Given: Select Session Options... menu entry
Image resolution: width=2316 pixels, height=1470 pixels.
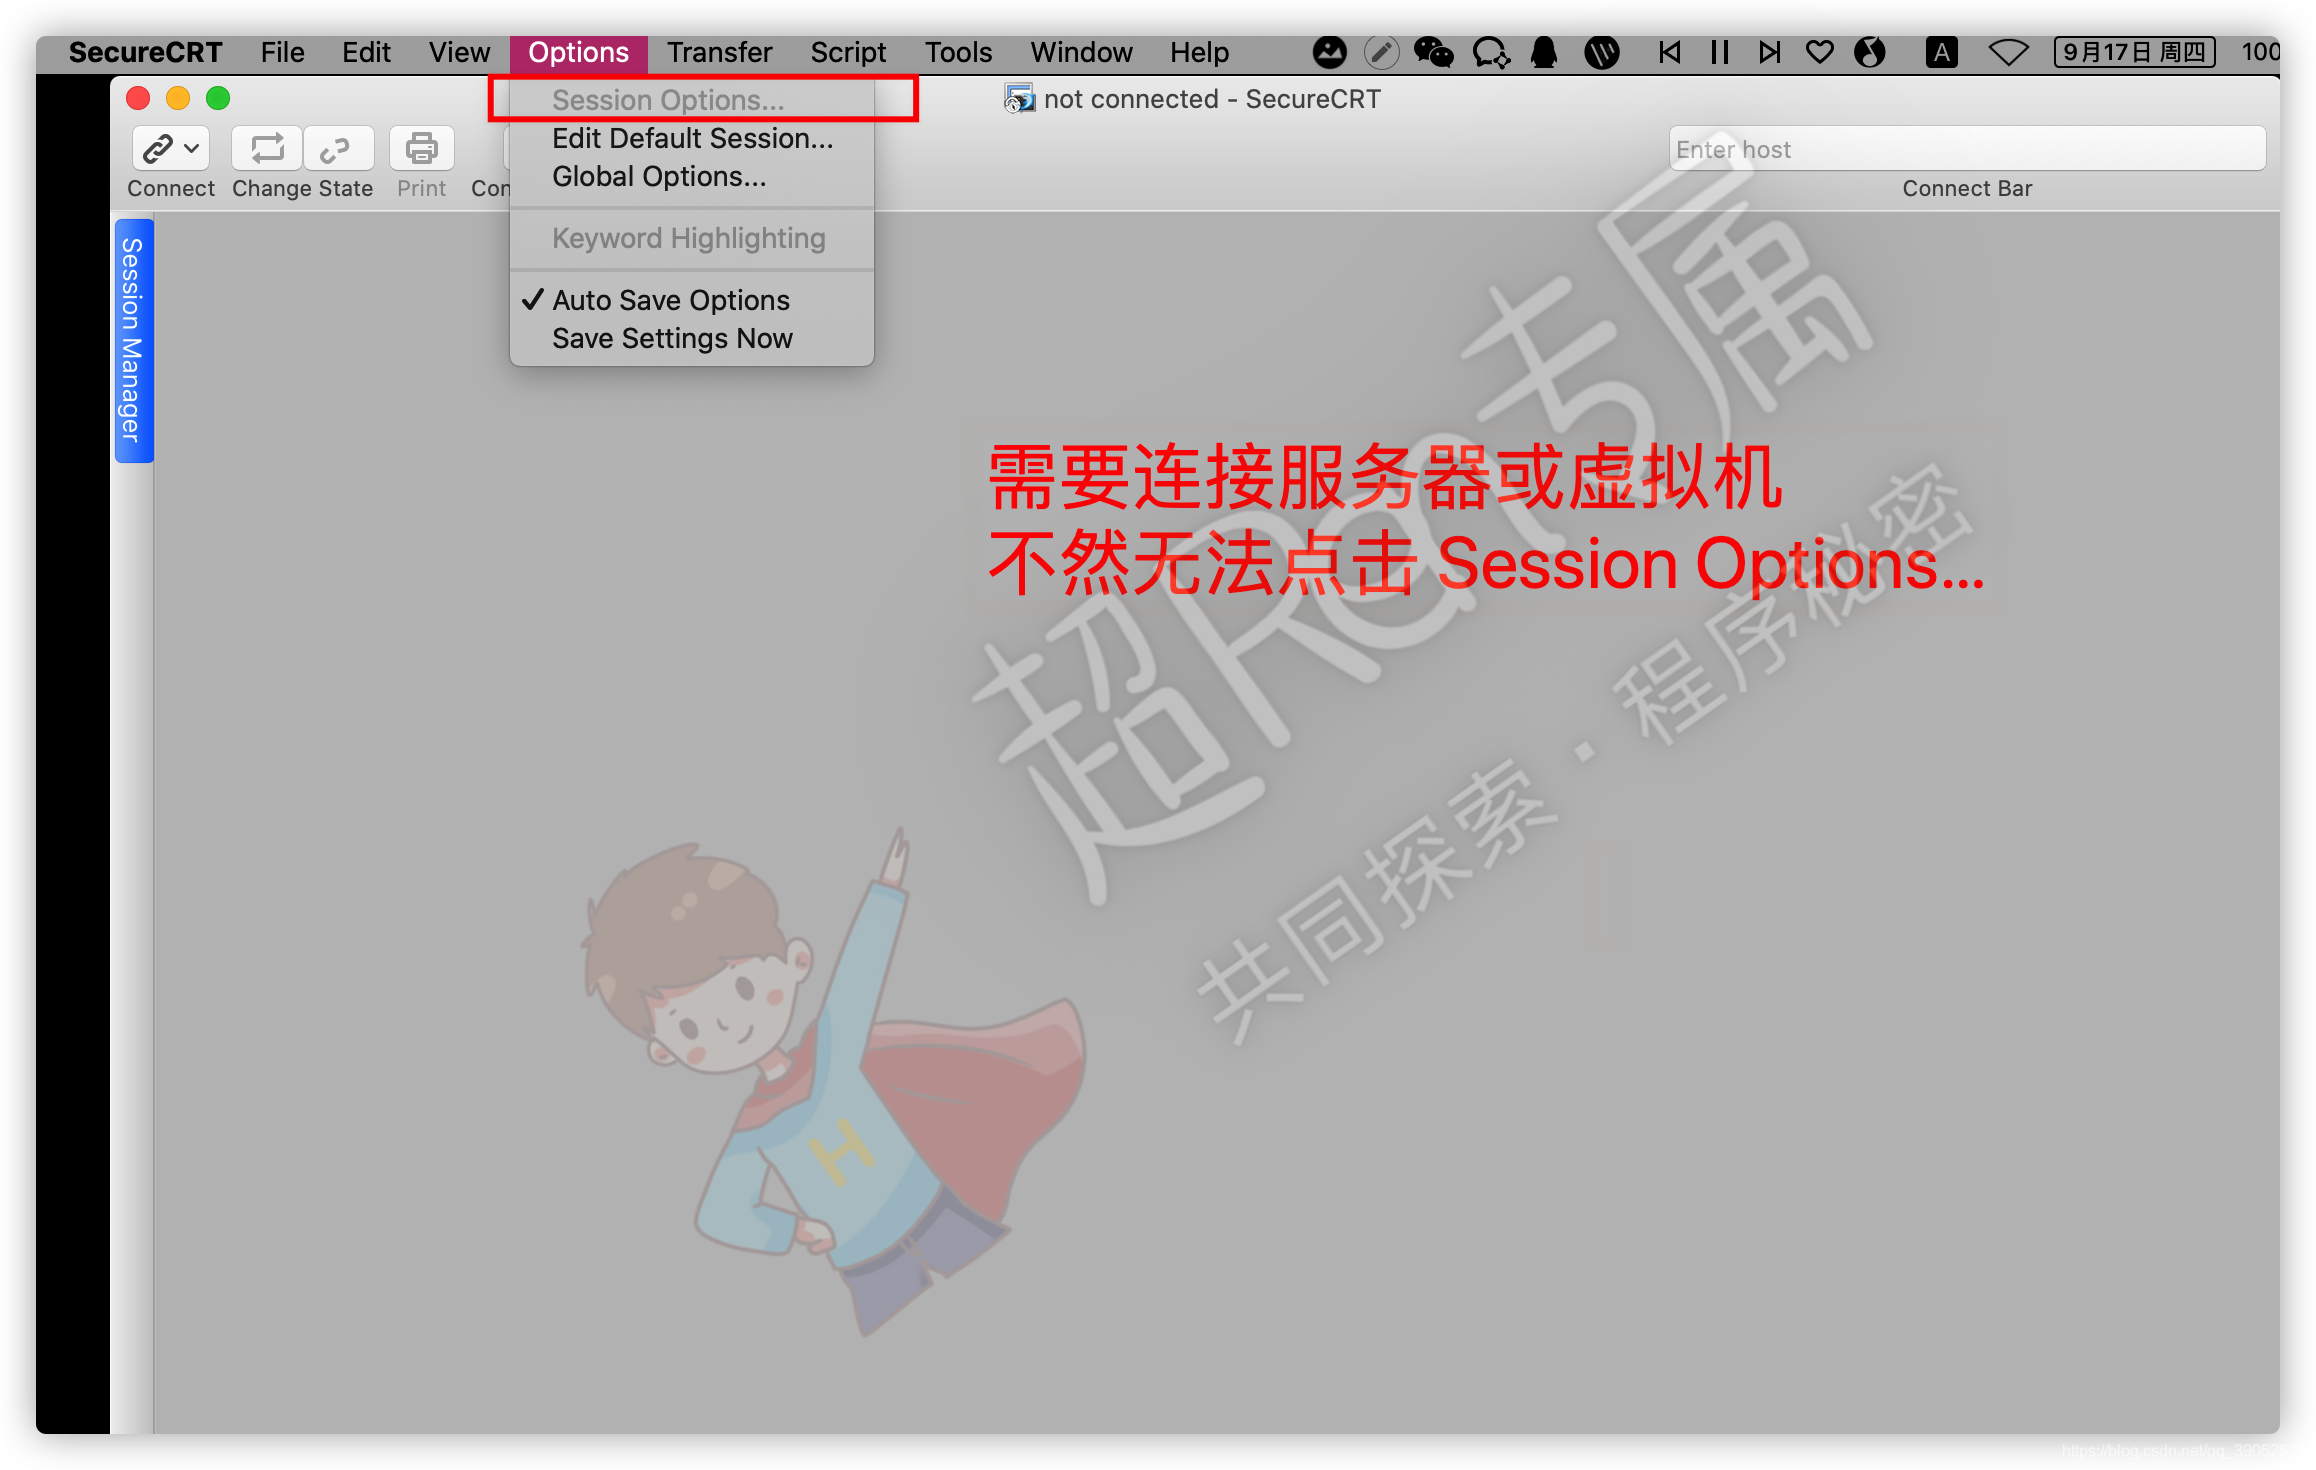Looking at the screenshot, I should point(692,100).
